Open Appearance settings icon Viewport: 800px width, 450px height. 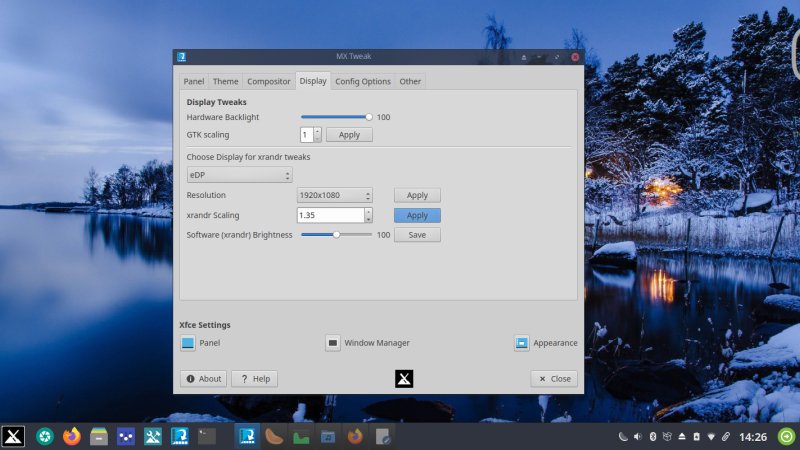[521, 343]
